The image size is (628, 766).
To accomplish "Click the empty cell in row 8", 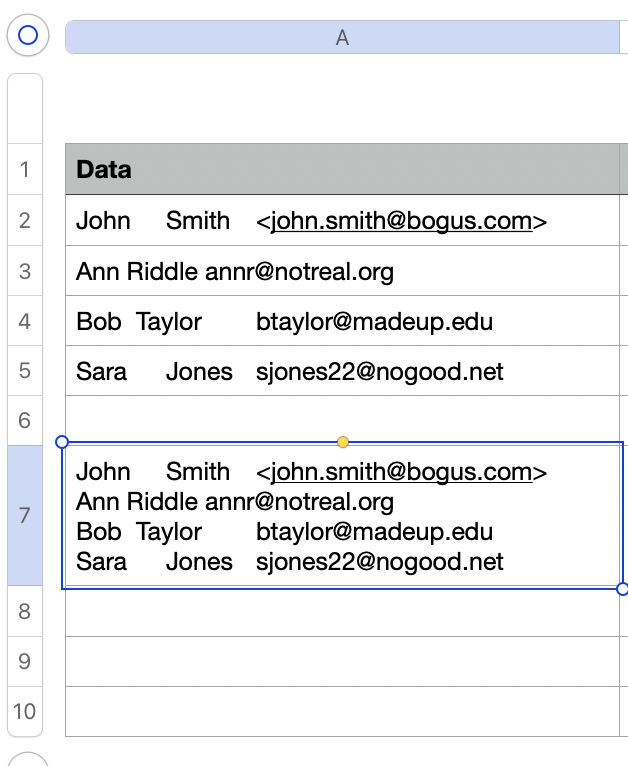I will tap(340, 612).
